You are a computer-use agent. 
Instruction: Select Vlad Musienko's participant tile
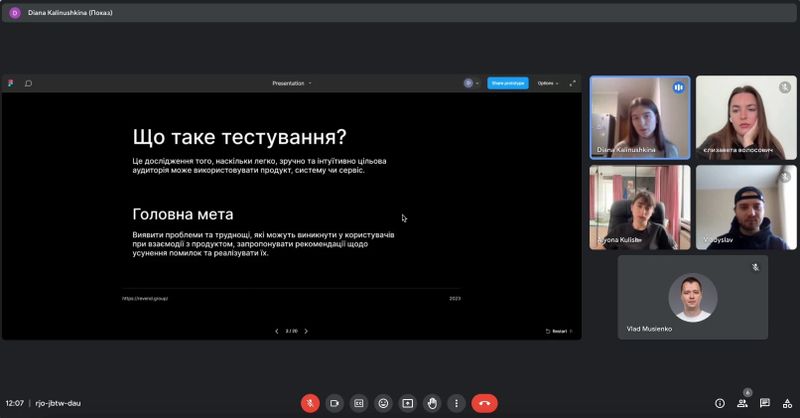point(693,297)
